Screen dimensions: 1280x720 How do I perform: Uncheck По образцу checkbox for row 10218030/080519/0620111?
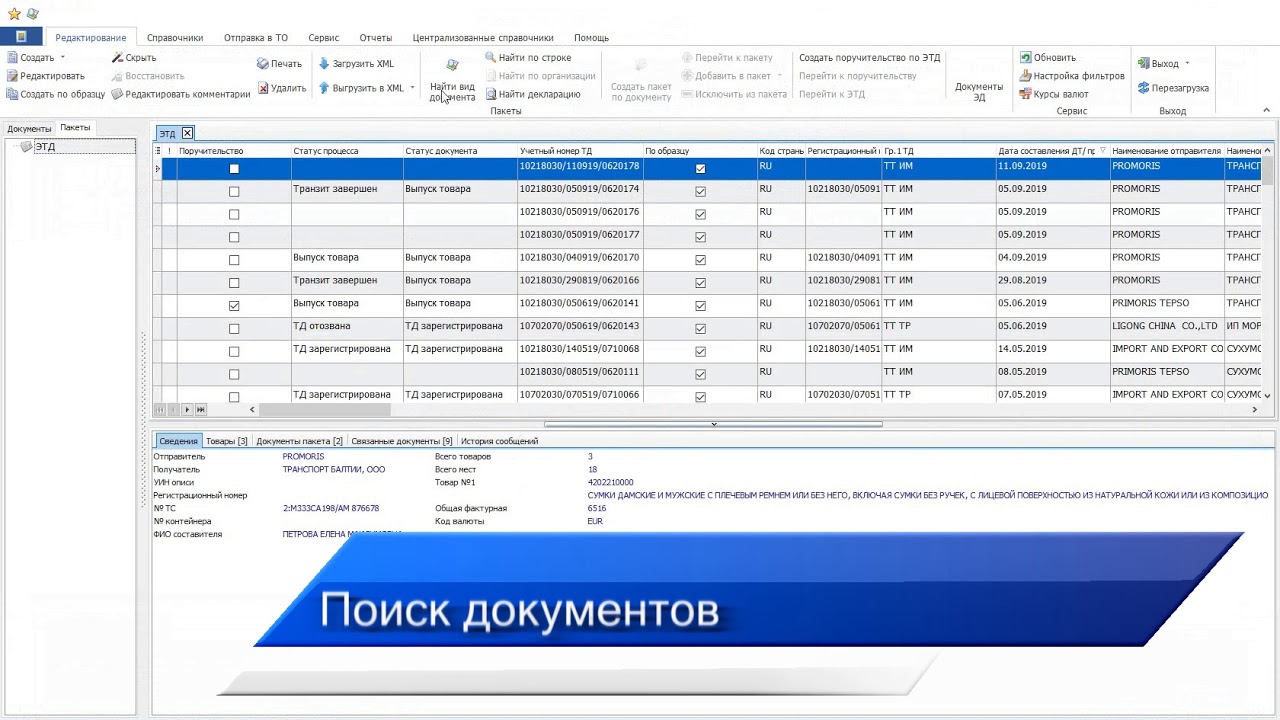pos(700,375)
